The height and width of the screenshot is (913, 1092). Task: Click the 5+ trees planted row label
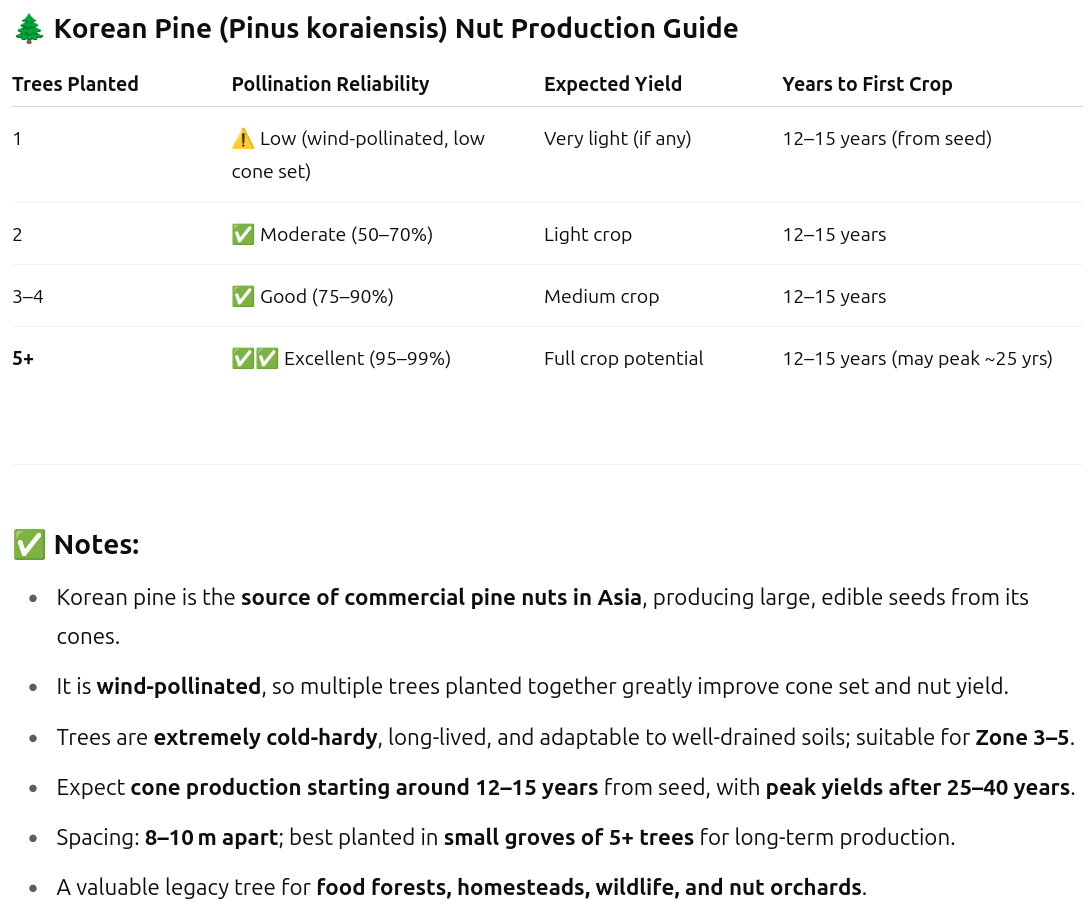(x=23, y=359)
